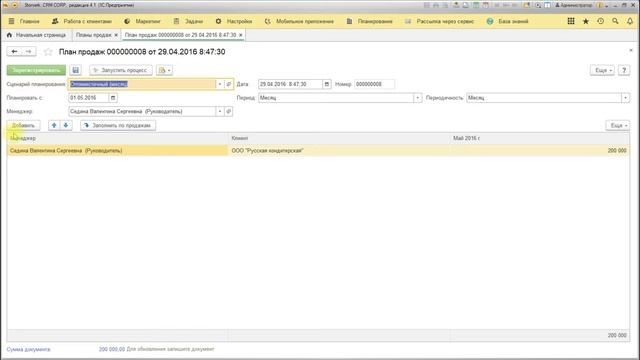The image size is (640, 360).
Task: Click the Администратор user label
Action: point(574,5)
